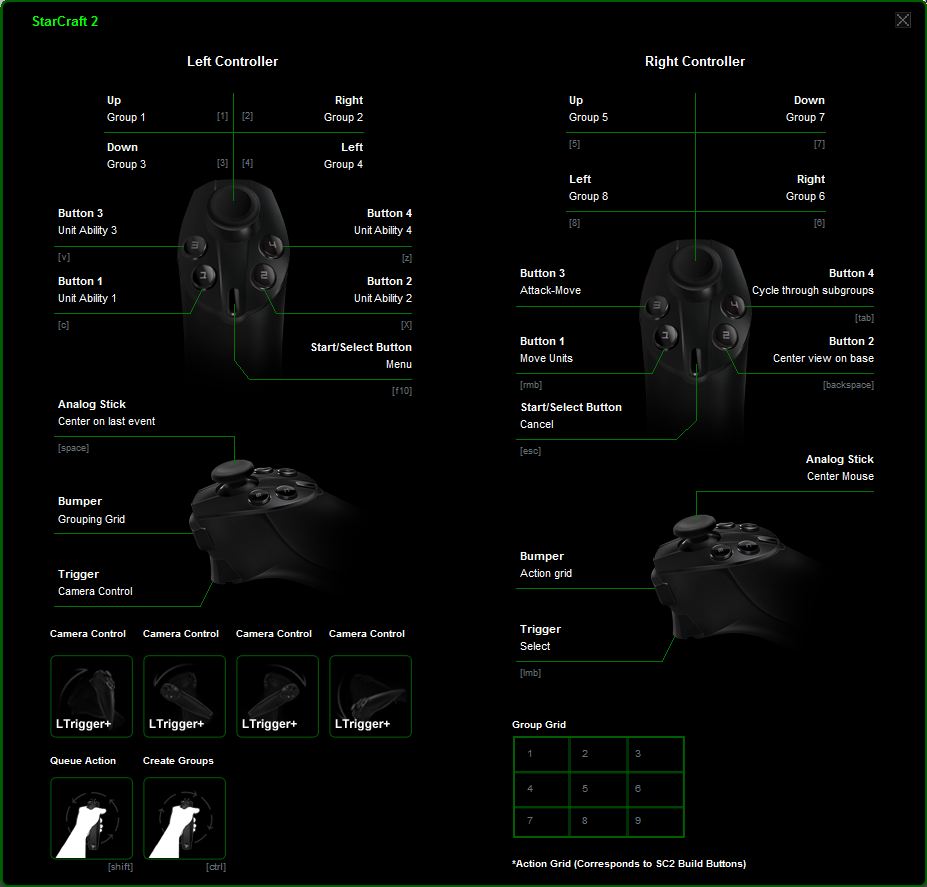Click the "Unit Ability 2" label
Screen dimensions: 927x887
pos(383,299)
